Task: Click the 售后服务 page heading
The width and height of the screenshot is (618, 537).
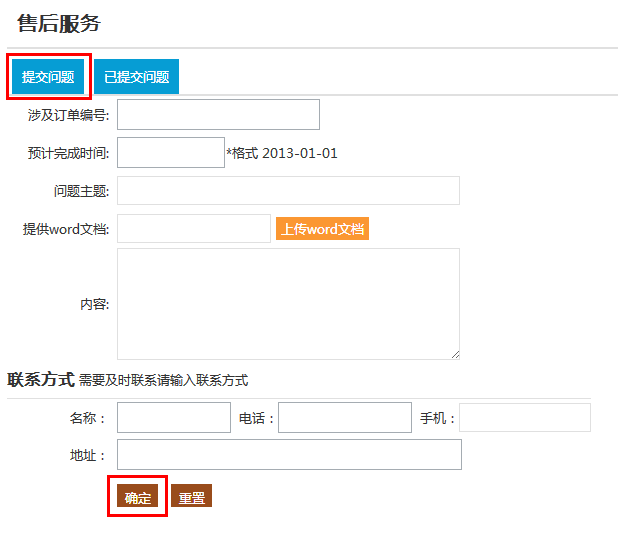Action: pos(59,24)
